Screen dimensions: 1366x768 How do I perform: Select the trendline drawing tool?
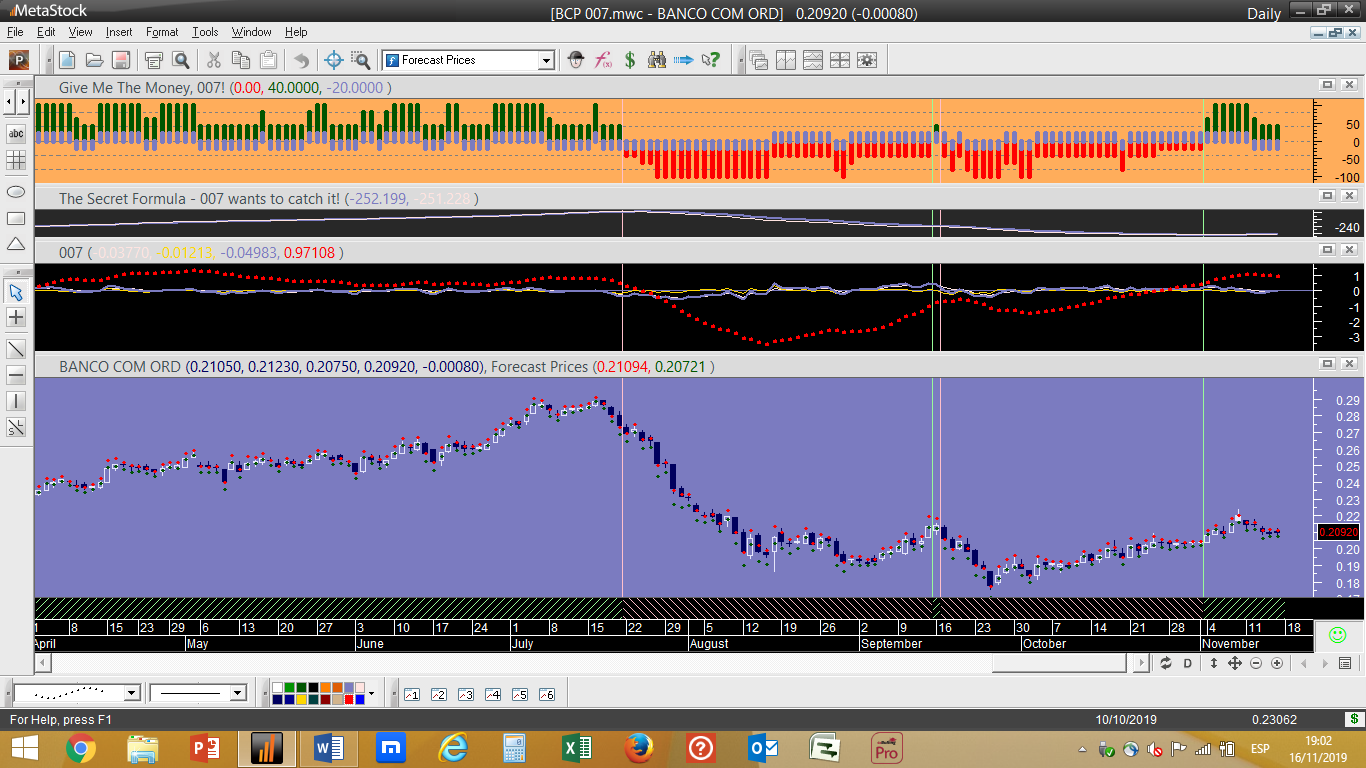coord(16,349)
